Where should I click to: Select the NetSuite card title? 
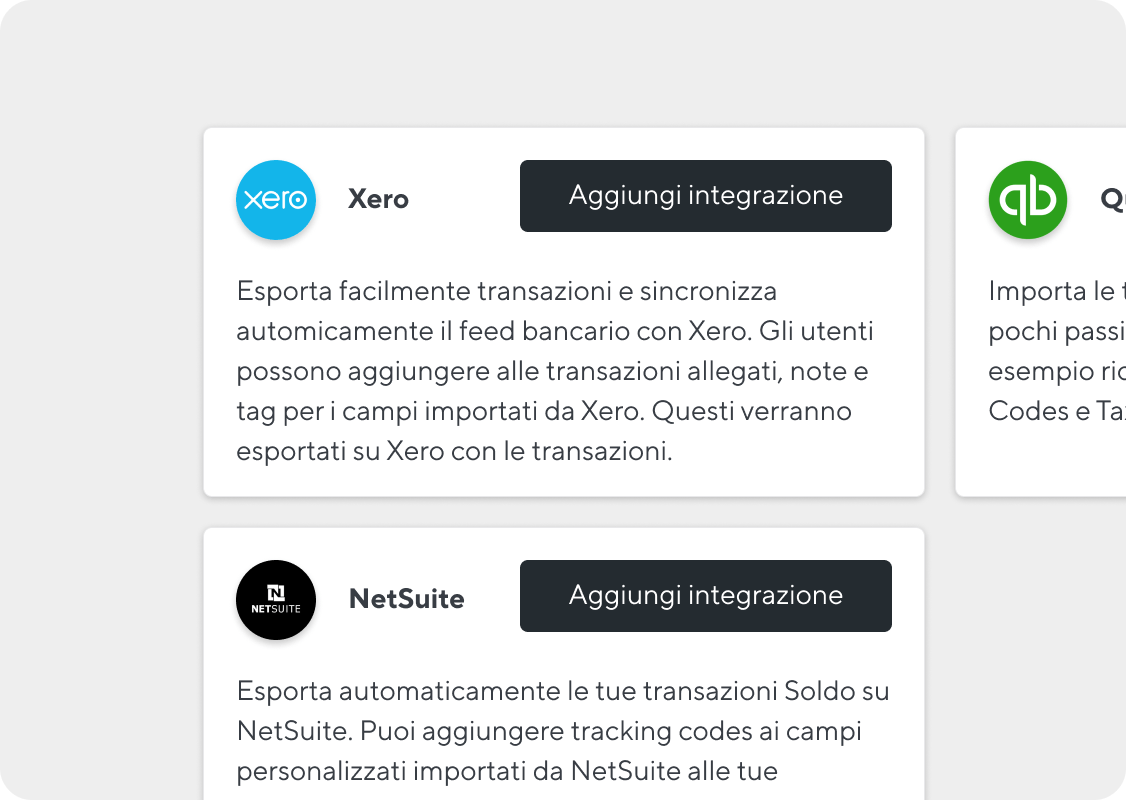pyautogui.click(x=406, y=599)
